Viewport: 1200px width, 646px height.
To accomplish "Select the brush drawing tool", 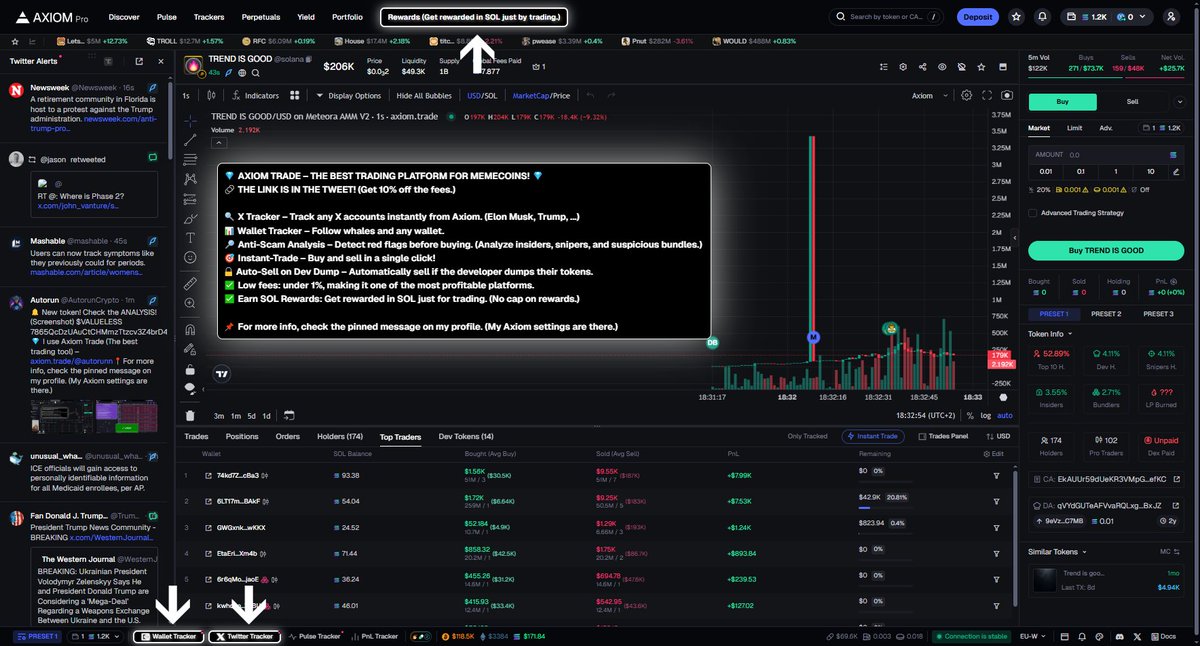I will 190,217.
